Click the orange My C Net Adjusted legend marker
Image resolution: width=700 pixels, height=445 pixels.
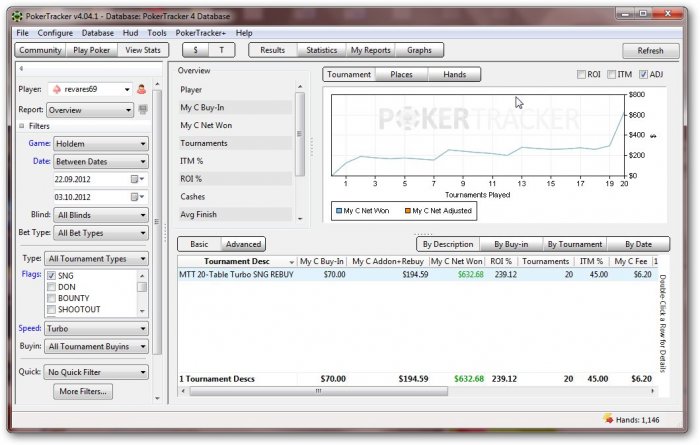tap(408, 211)
